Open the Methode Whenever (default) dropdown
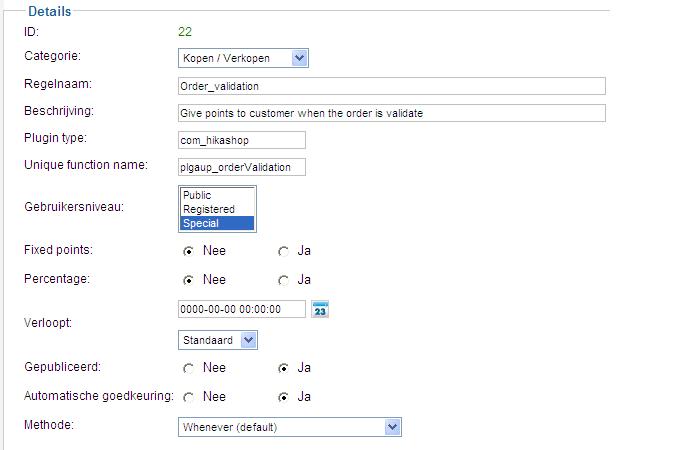 click(x=290, y=427)
